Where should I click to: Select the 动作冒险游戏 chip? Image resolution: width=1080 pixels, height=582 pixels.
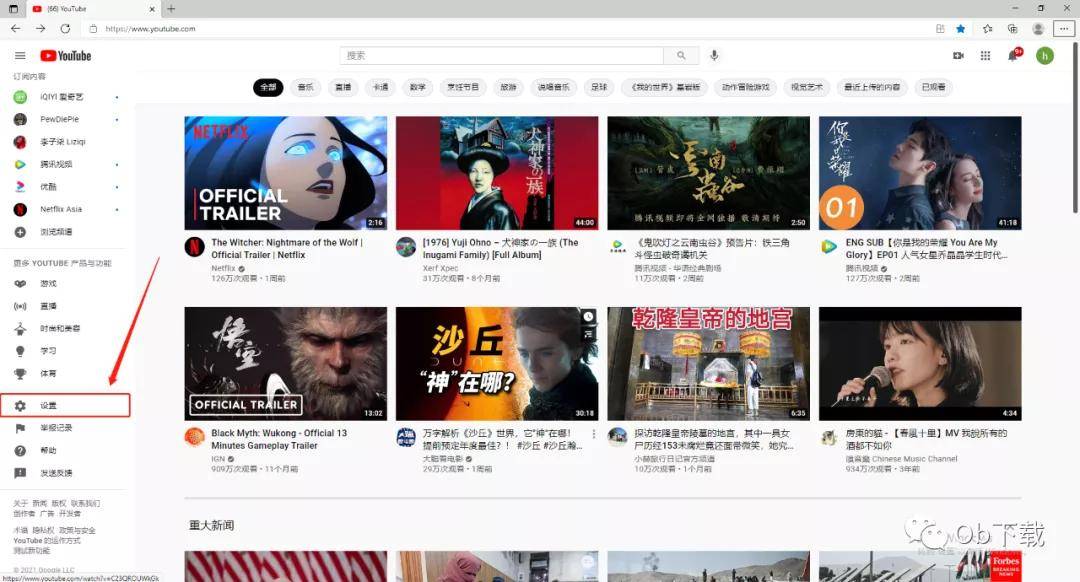pos(746,87)
